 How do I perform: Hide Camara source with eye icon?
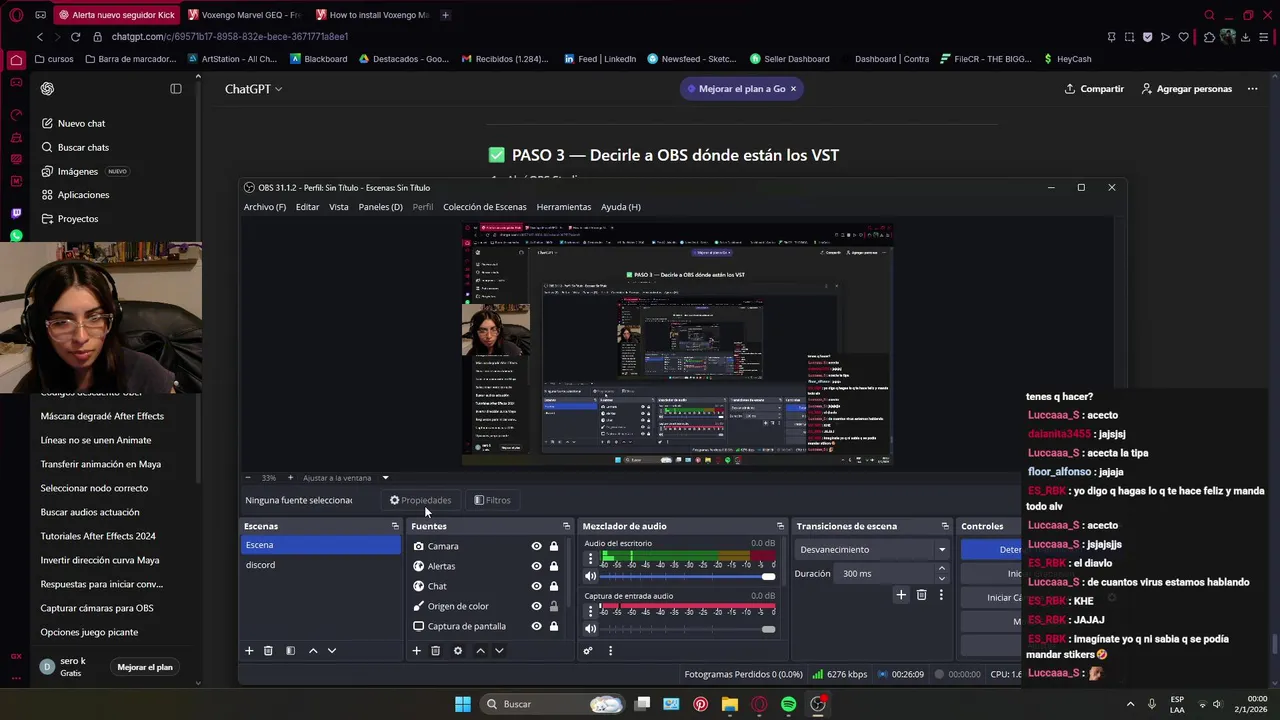(x=536, y=546)
